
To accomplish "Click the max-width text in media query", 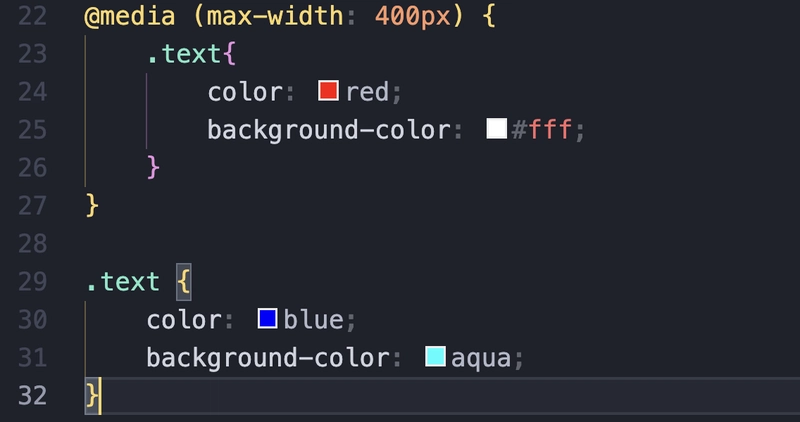I will 275,16.
